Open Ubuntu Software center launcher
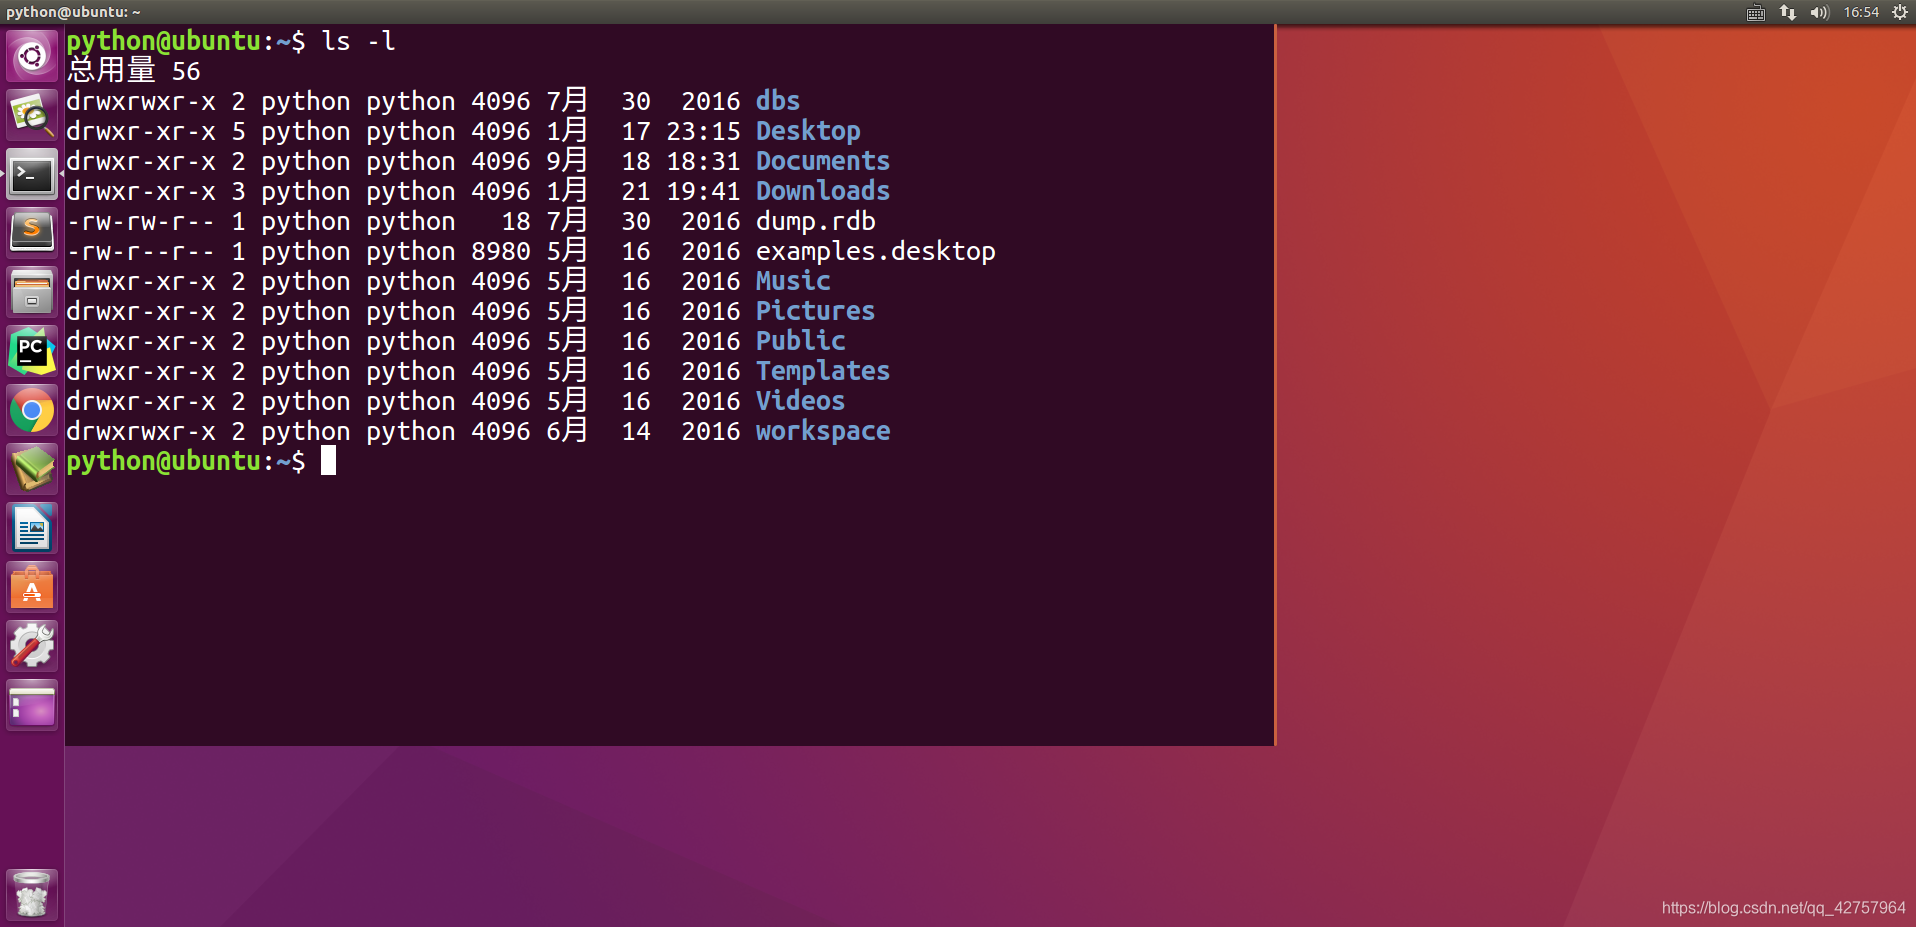 click(x=32, y=587)
